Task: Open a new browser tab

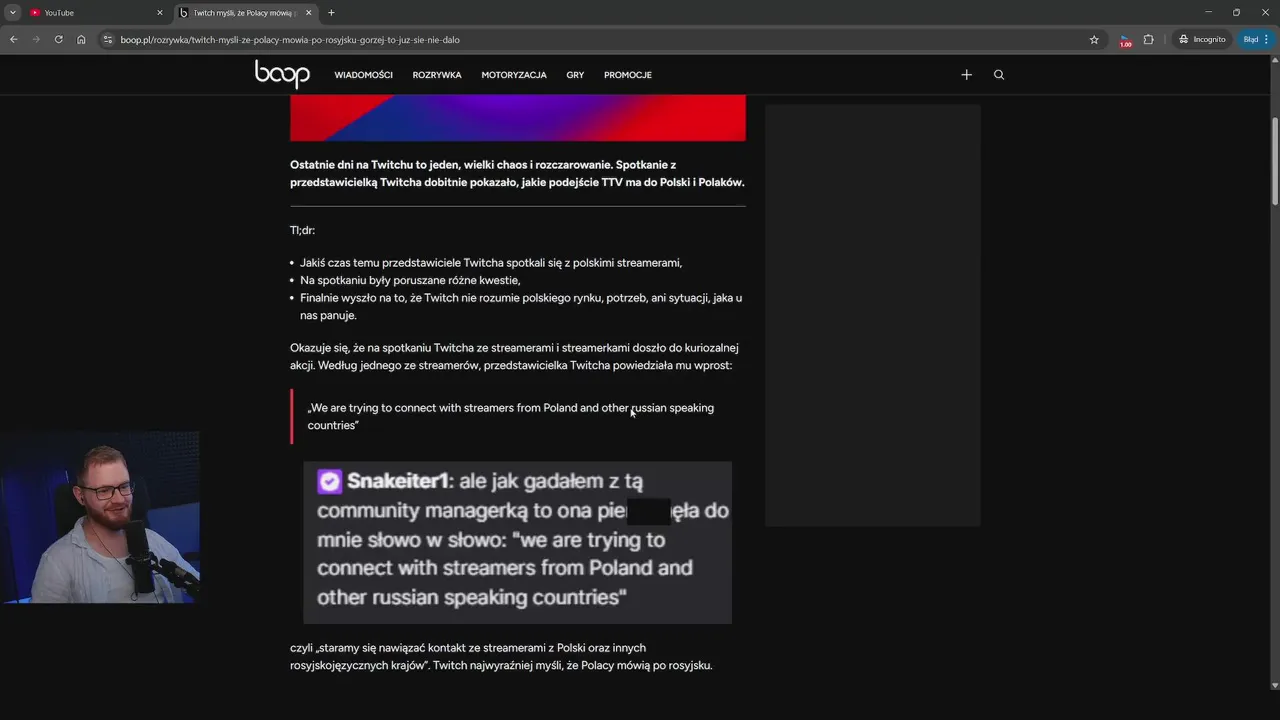Action: click(331, 13)
